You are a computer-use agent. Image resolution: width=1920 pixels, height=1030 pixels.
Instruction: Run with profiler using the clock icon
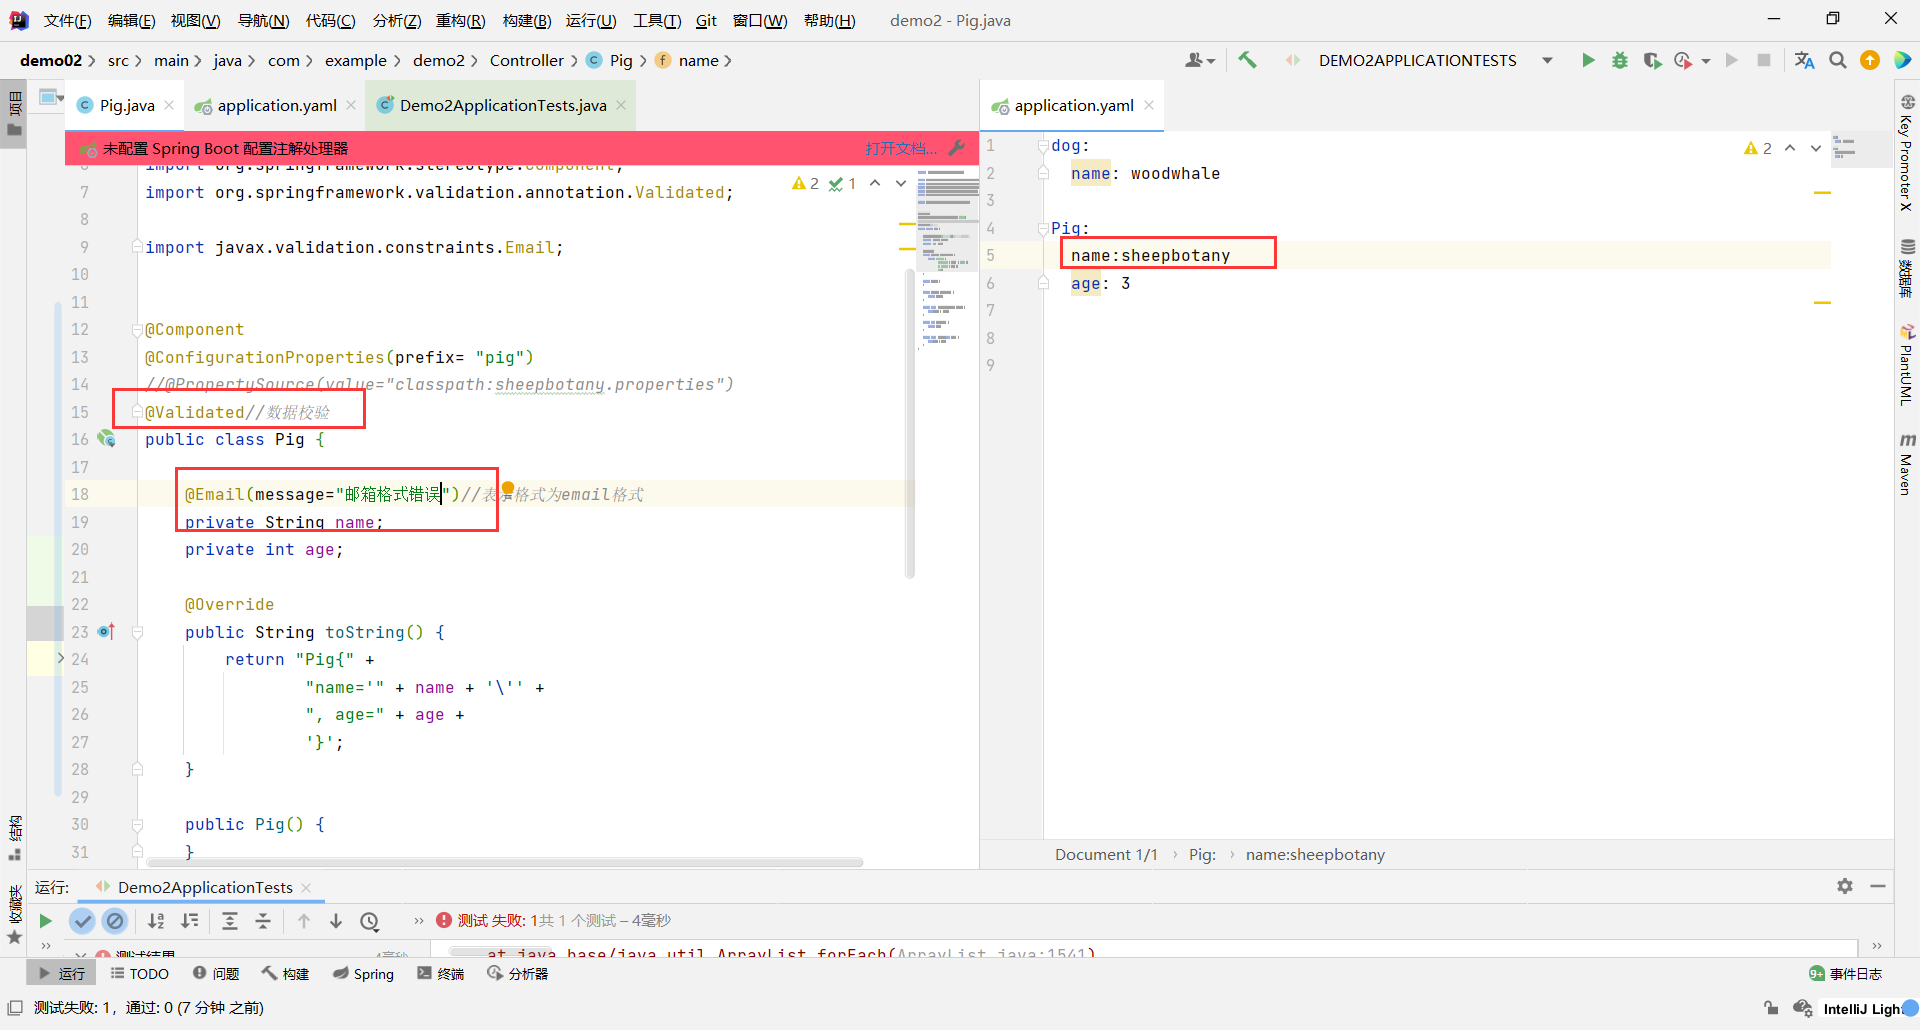pos(1684,60)
